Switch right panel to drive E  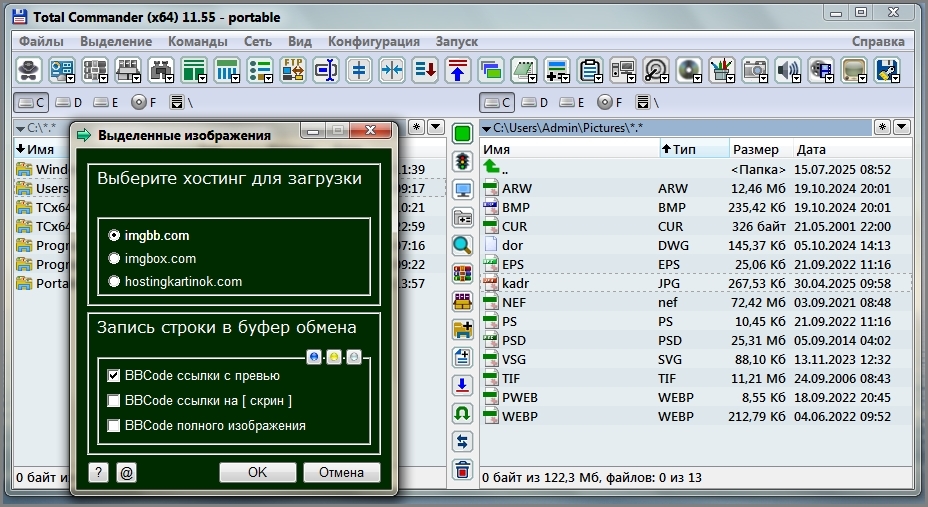[x=571, y=103]
